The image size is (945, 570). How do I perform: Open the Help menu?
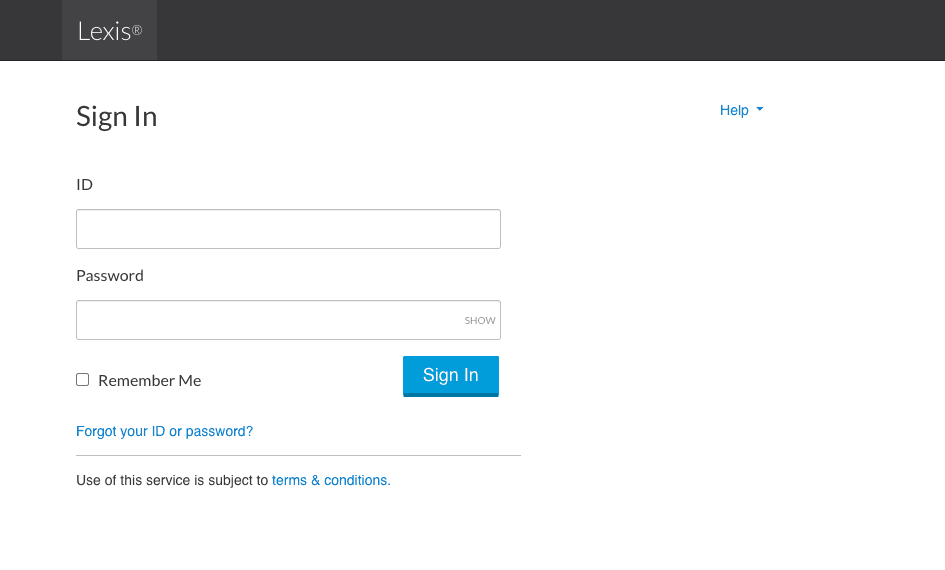[x=741, y=110]
